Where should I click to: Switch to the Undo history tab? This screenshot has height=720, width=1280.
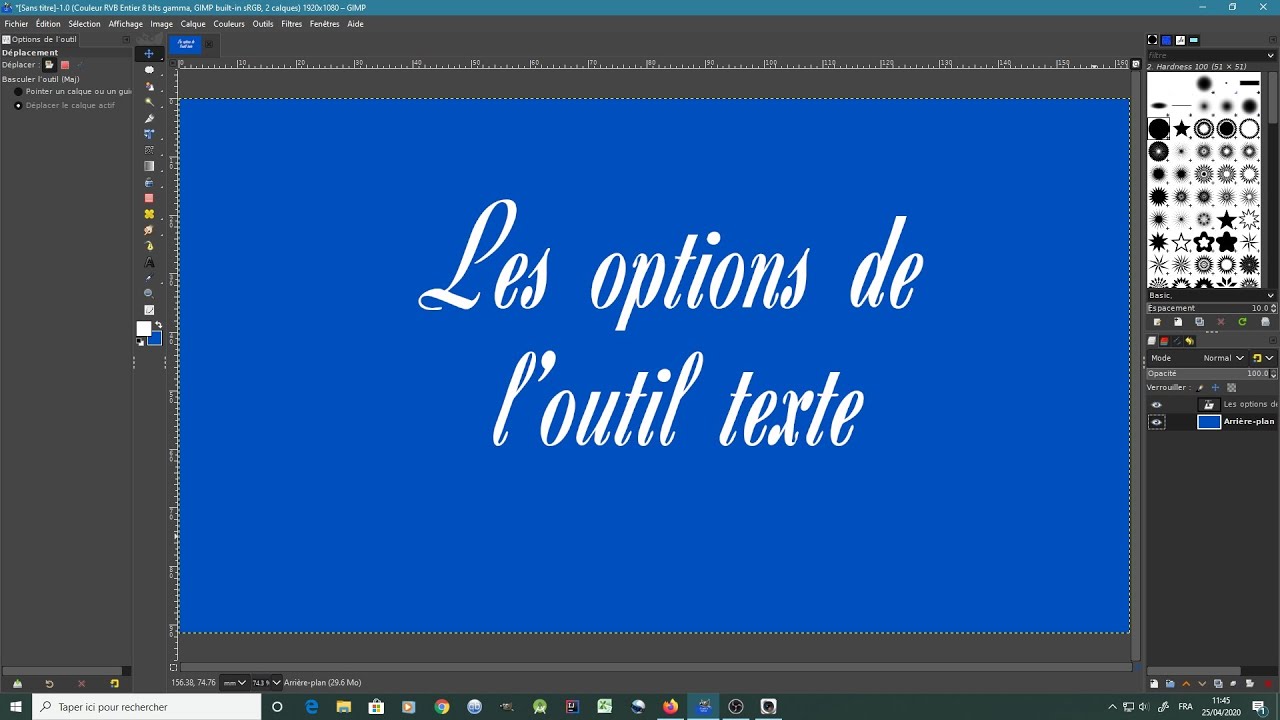1189,341
